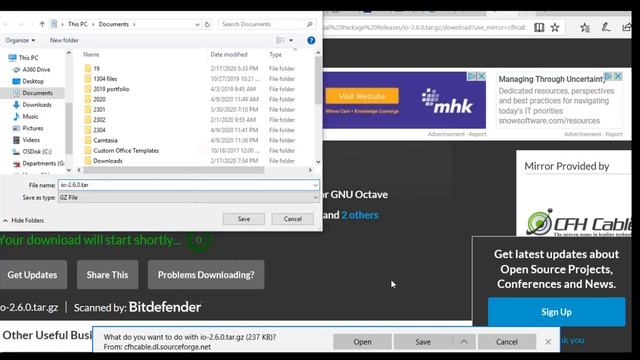Screen dimensions: 640x360
Task: Sort by Name column header
Action: click(x=91, y=54)
